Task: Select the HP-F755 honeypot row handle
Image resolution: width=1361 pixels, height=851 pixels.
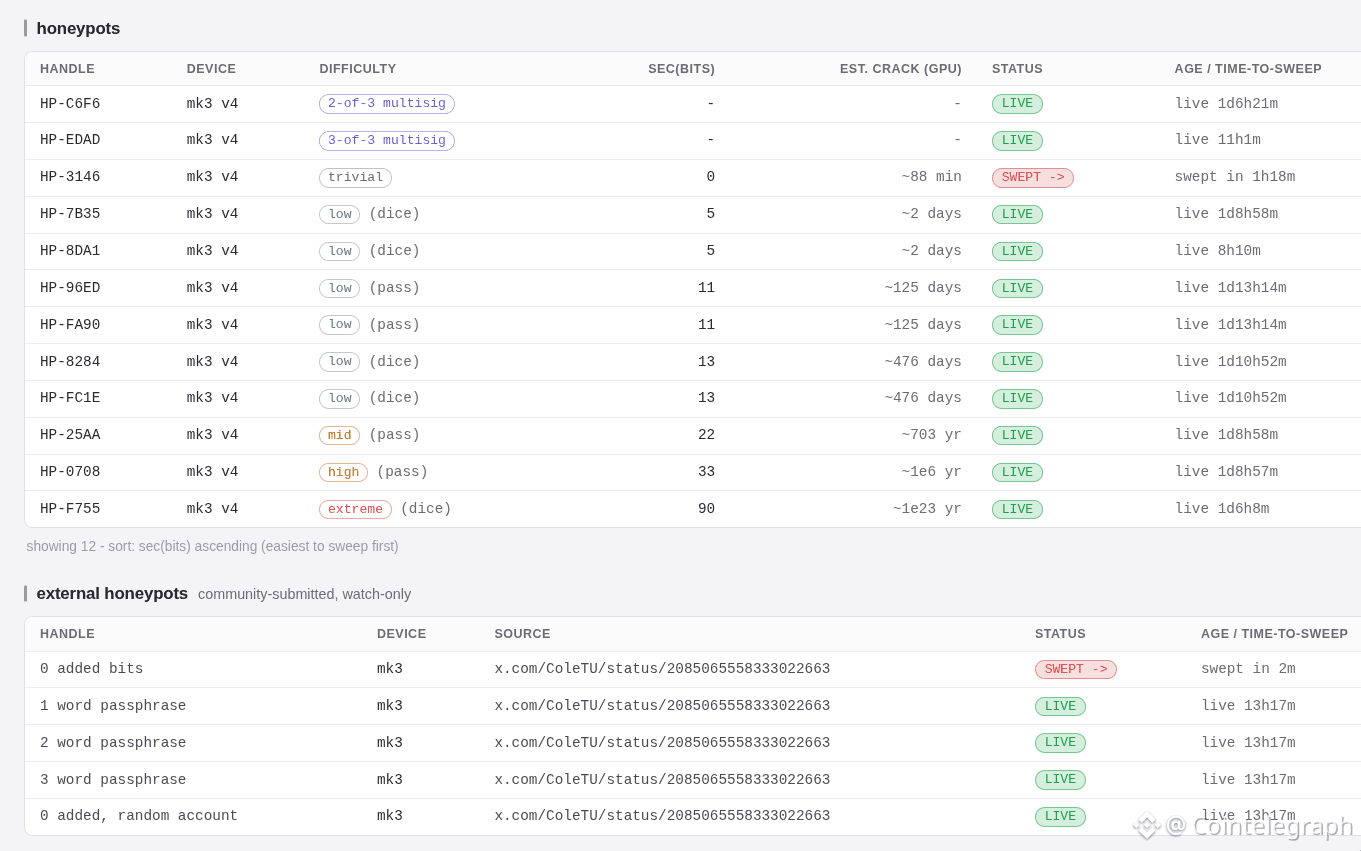Action: tap(70, 509)
